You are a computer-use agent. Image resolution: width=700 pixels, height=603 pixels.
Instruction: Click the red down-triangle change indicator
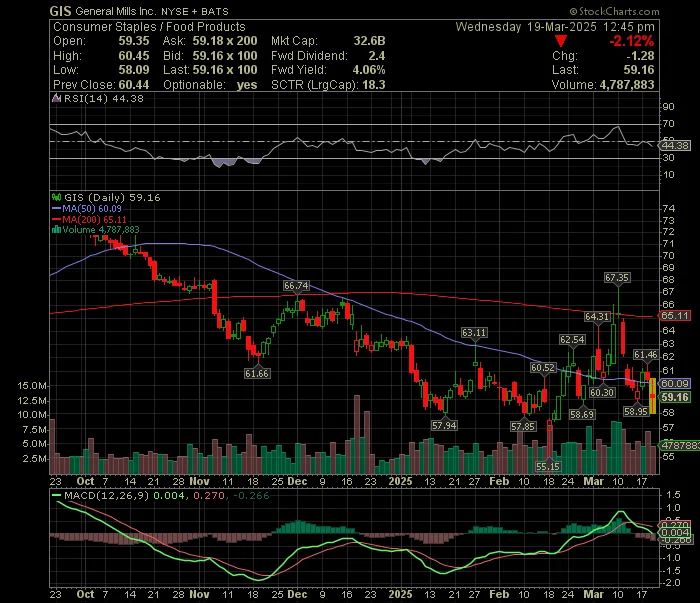(561, 42)
